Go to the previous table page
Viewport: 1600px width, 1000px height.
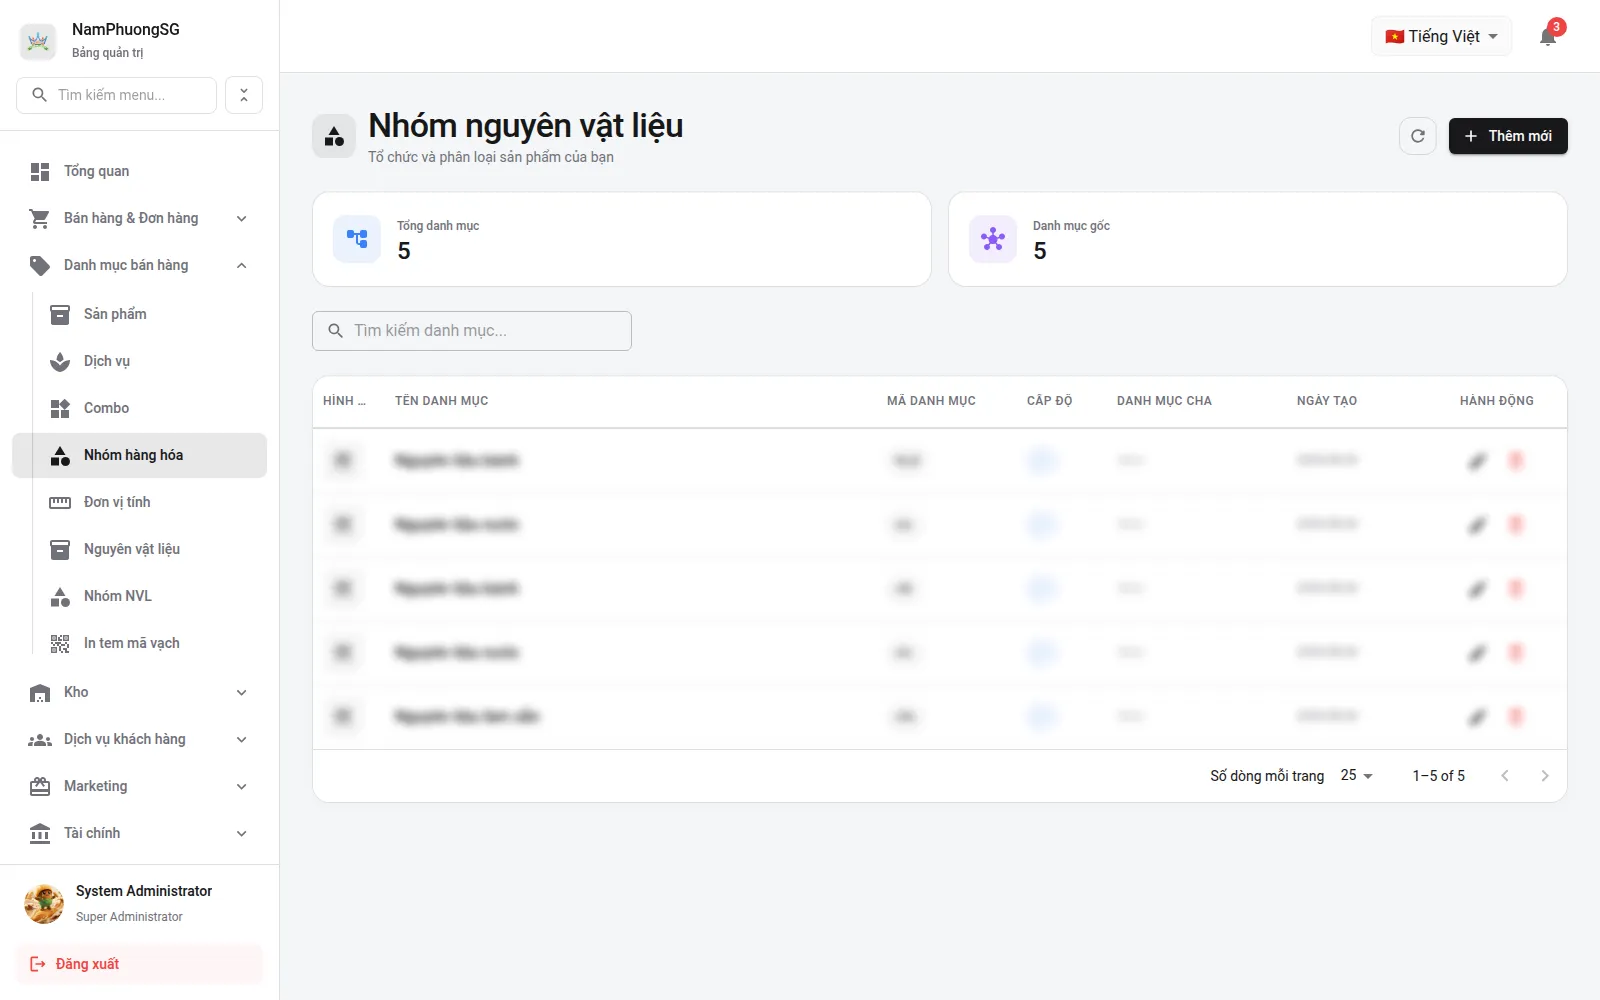pos(1505,776)
